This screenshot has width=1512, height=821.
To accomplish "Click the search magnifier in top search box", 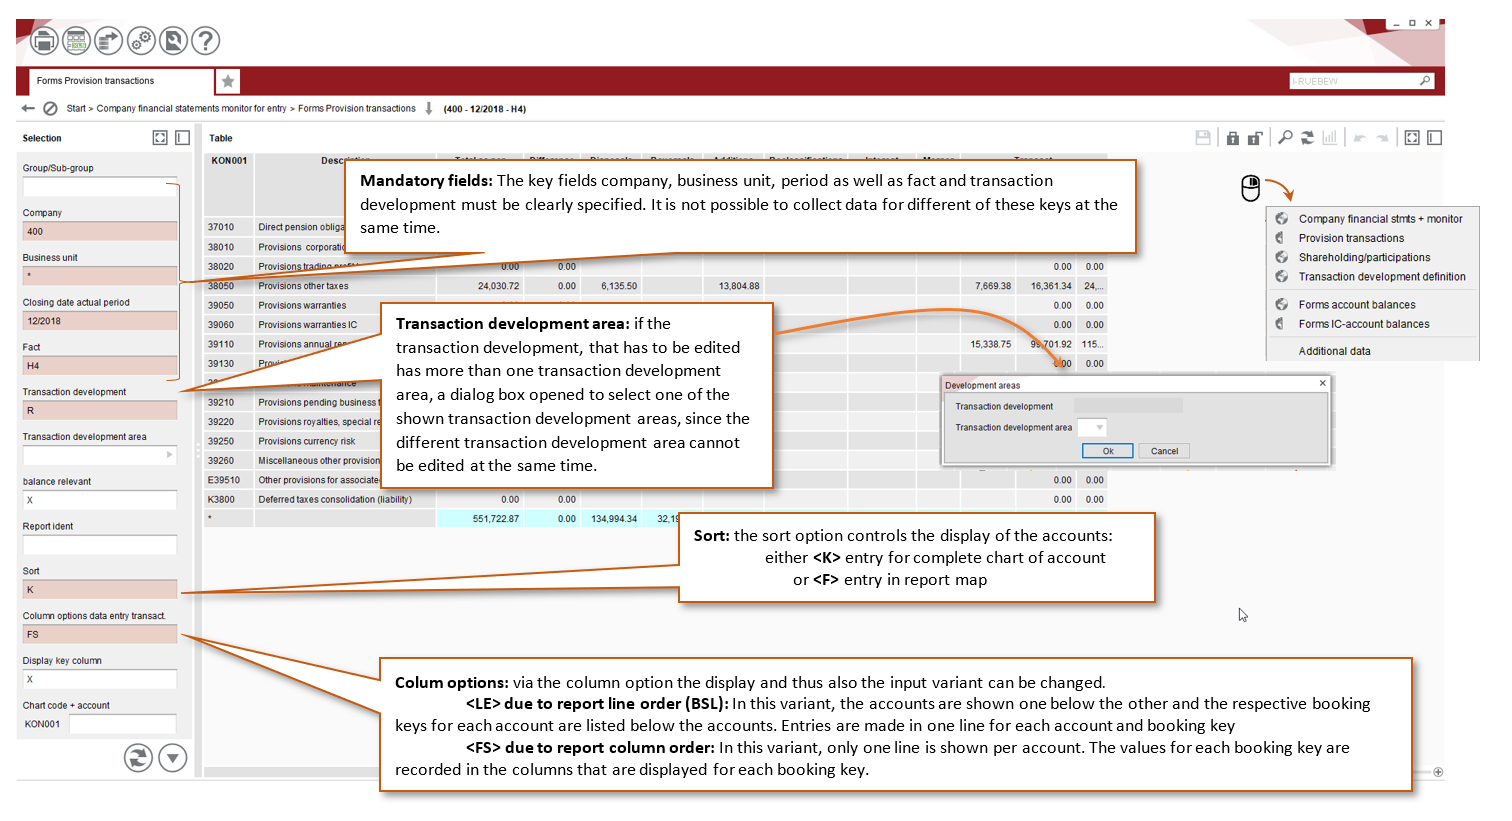I will (1425, 81).
